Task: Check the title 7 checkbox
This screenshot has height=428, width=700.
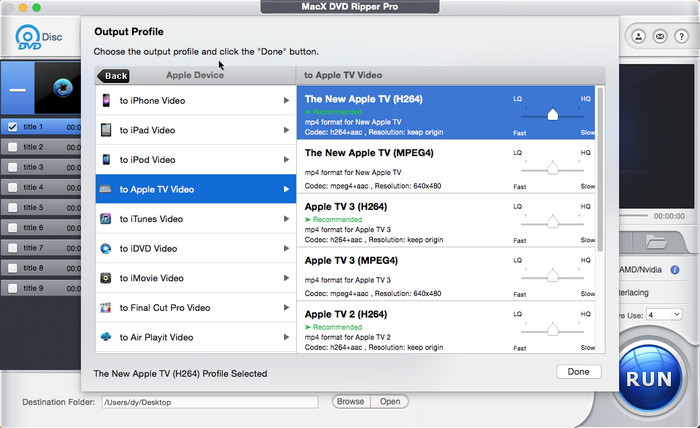Action: (12, 248)
